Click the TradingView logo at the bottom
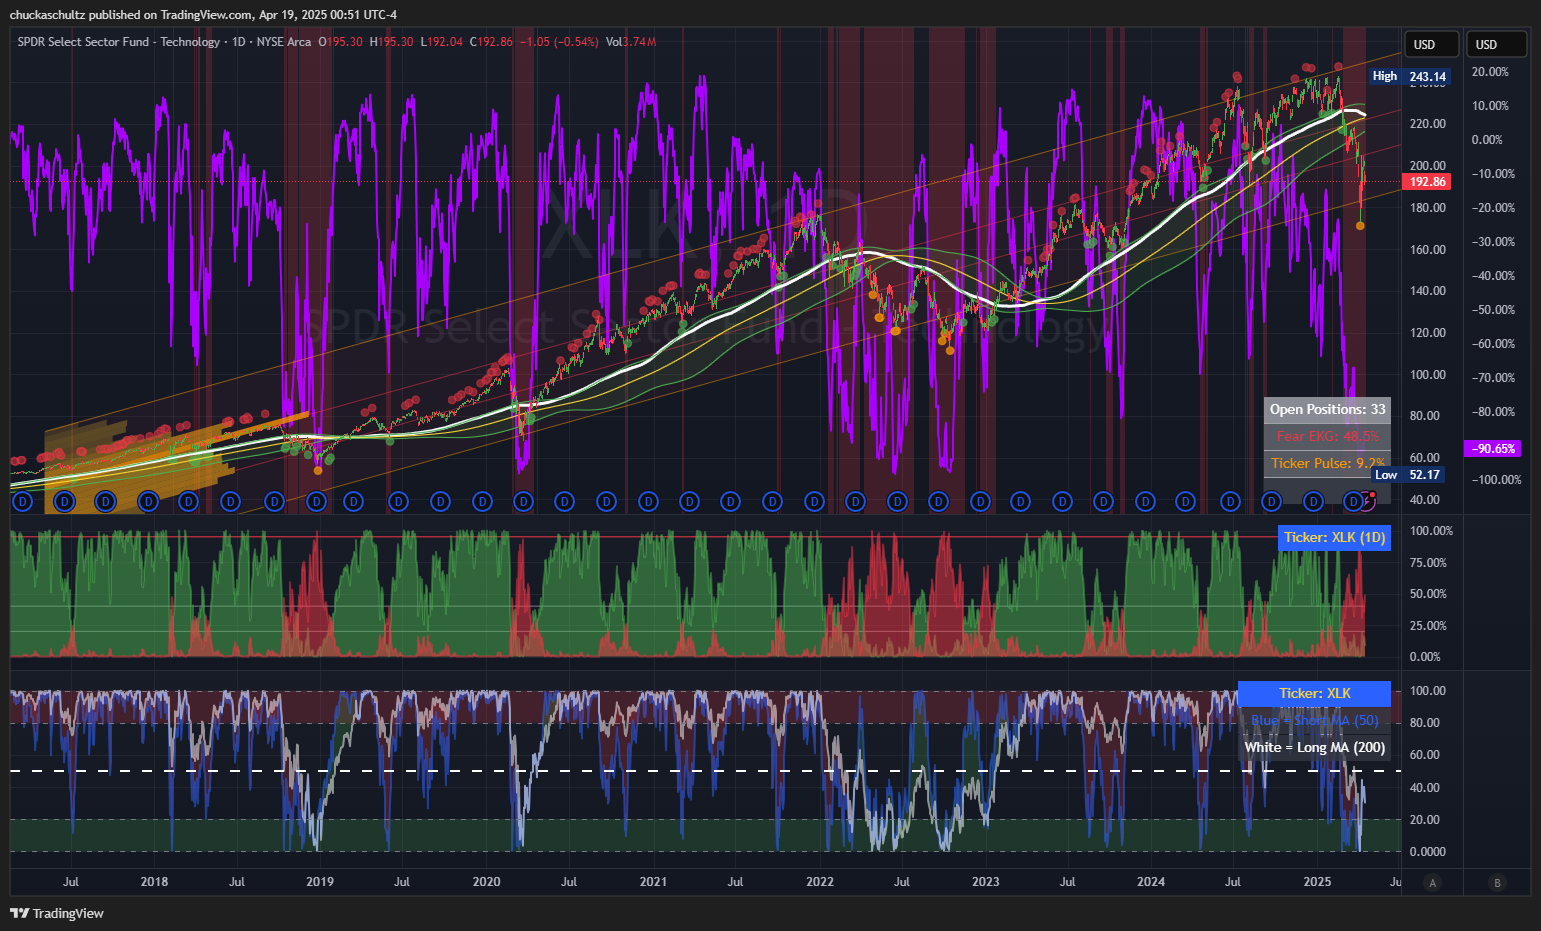 click(57, 913)
